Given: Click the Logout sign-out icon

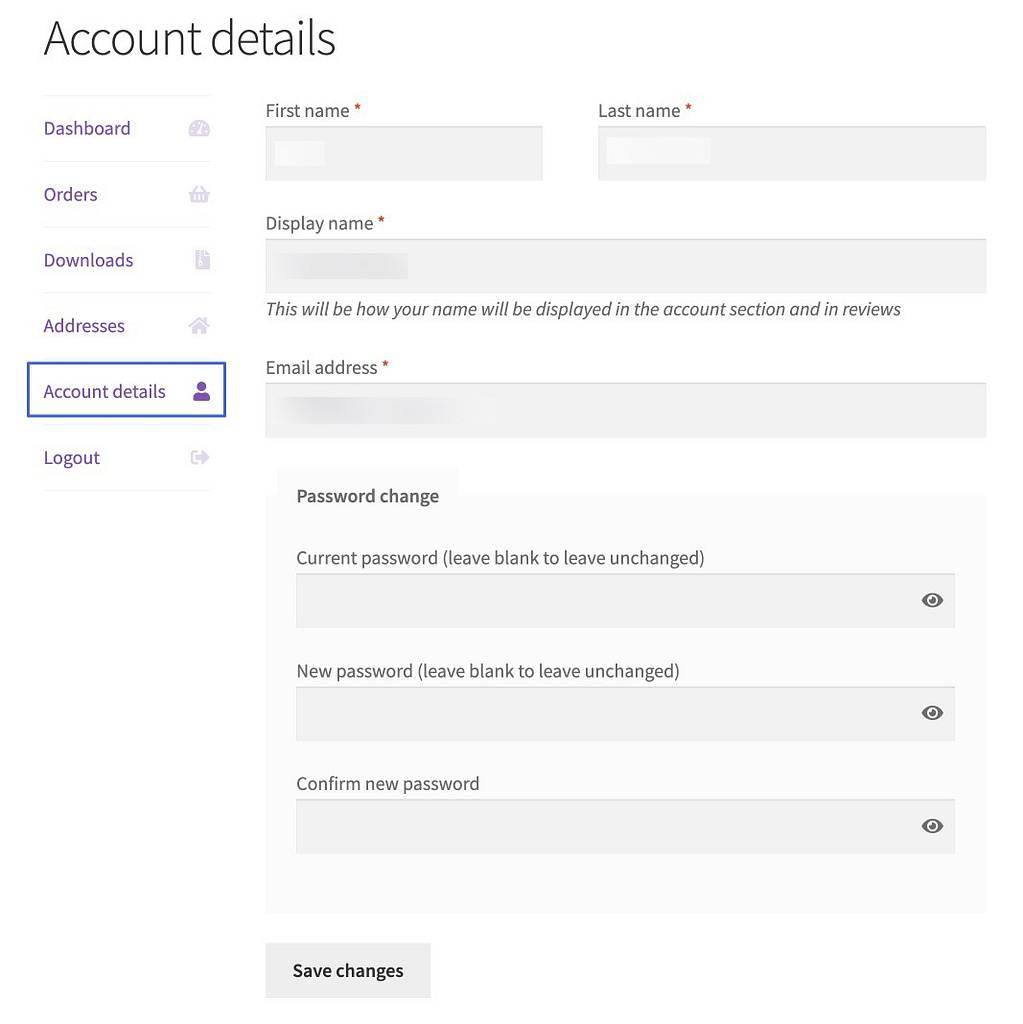Looking at the screenshot, I should pyautogui.click(x=199, y=457).
